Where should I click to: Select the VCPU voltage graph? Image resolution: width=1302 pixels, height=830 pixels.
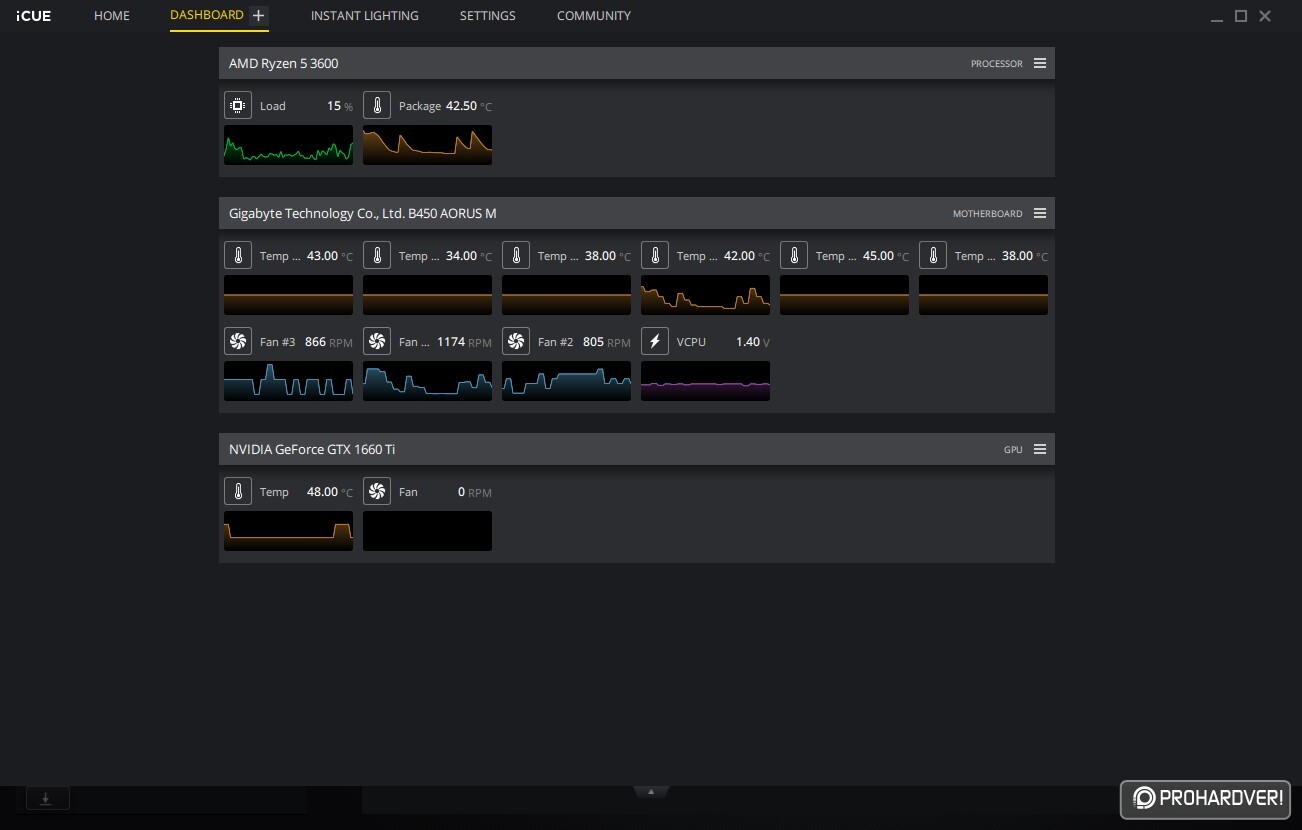click(x=705, y=381)
